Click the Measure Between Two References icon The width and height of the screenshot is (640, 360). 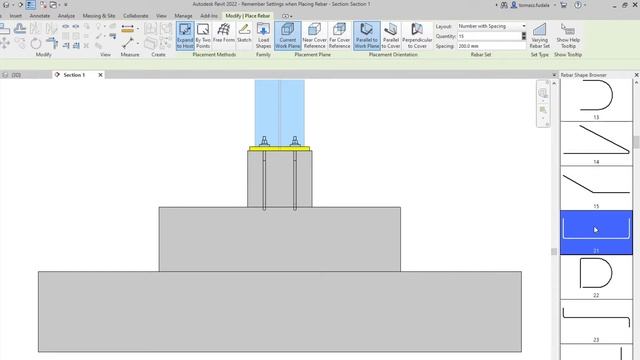127,43
